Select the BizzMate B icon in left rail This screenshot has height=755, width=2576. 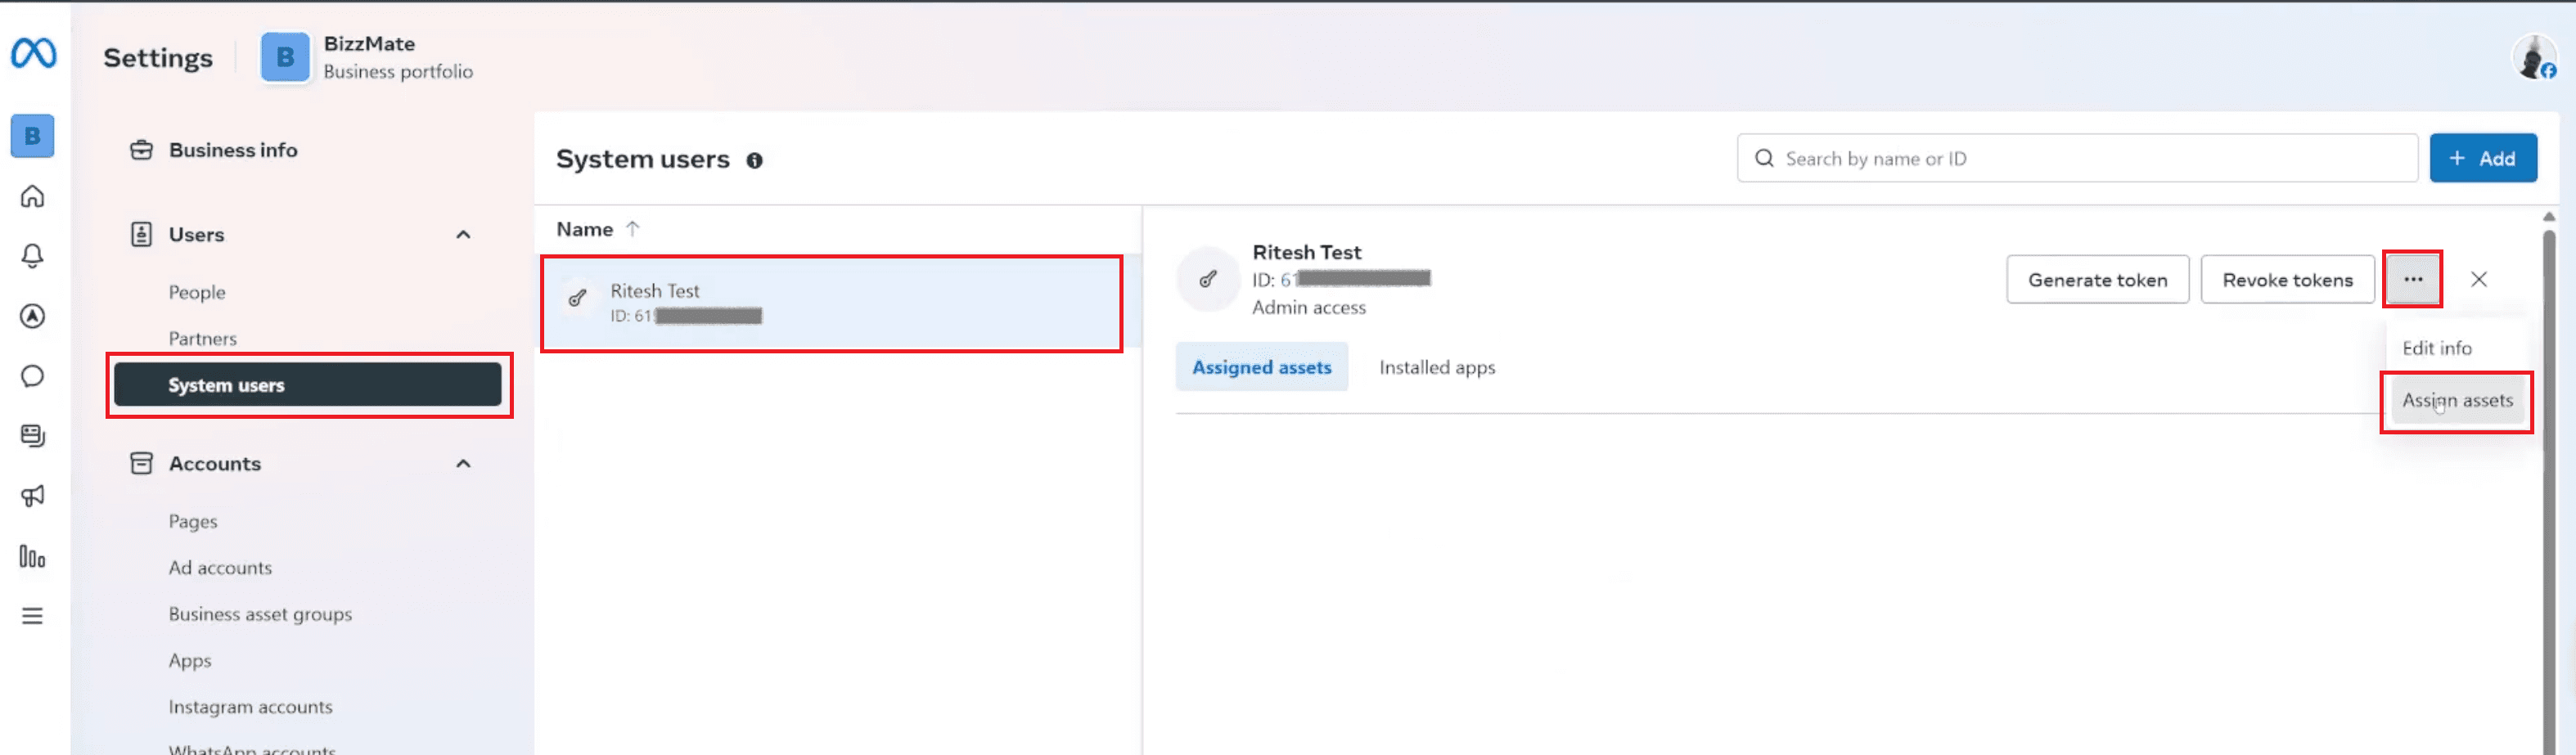click(33, 136)
